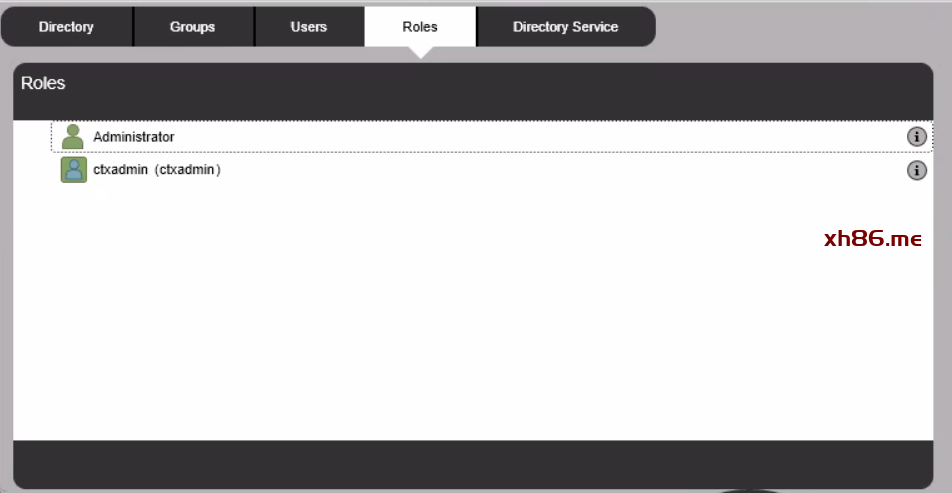Switch to the Directory tab
The image size is (952, 493).
coord(66,27)
